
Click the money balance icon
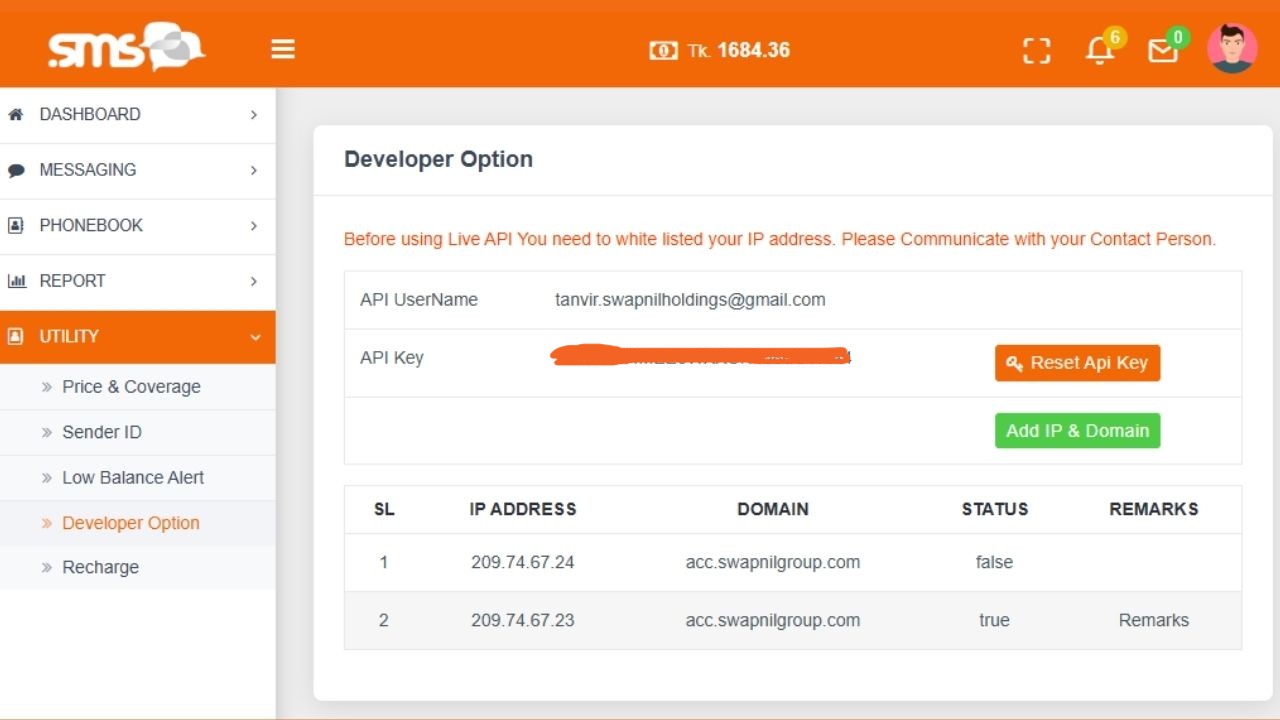663,50
